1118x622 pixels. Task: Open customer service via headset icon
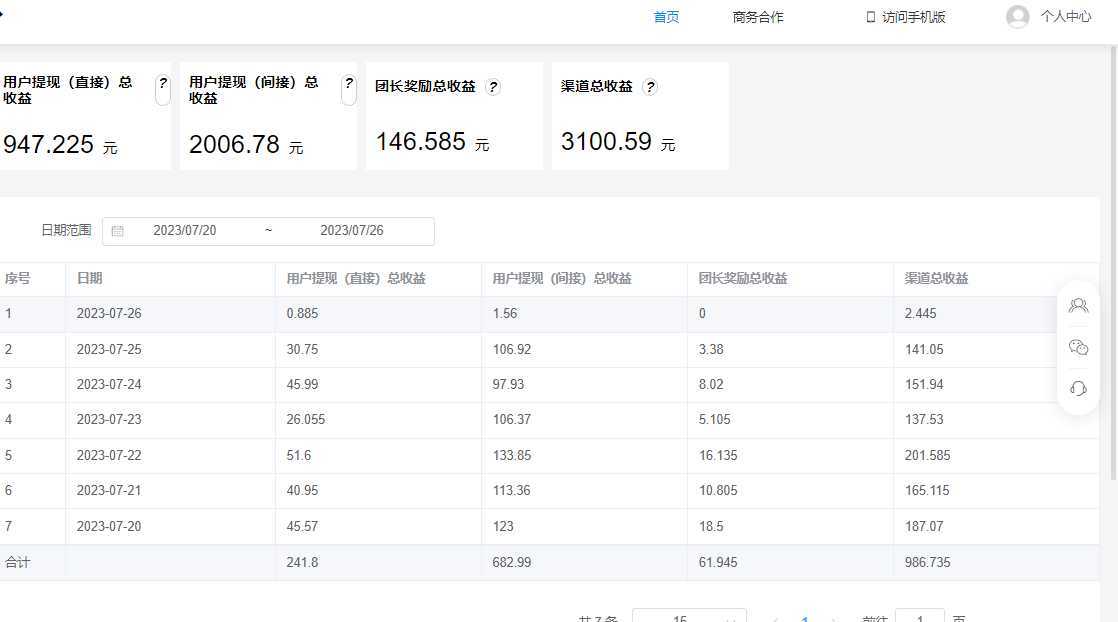(x=1078, y=389)
